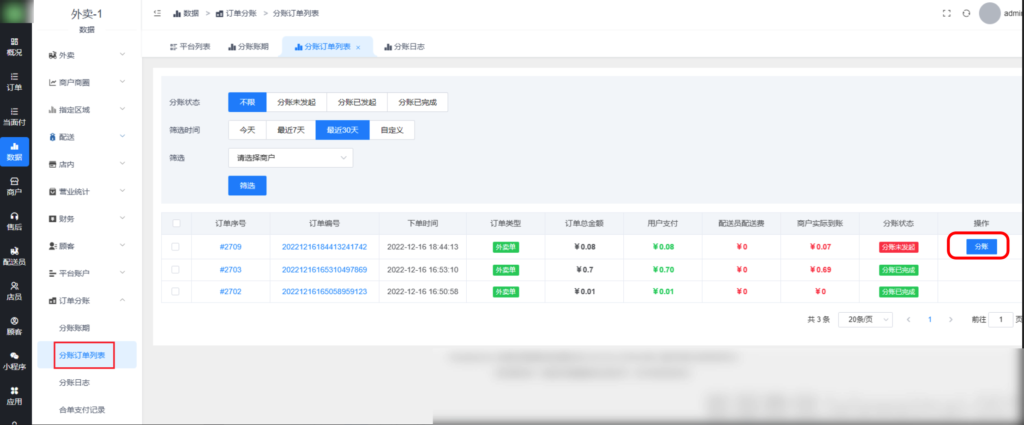Collapse menu using top-left fold icon
The width and height of the screenshot is (1024, 425).
coord(157,13)
